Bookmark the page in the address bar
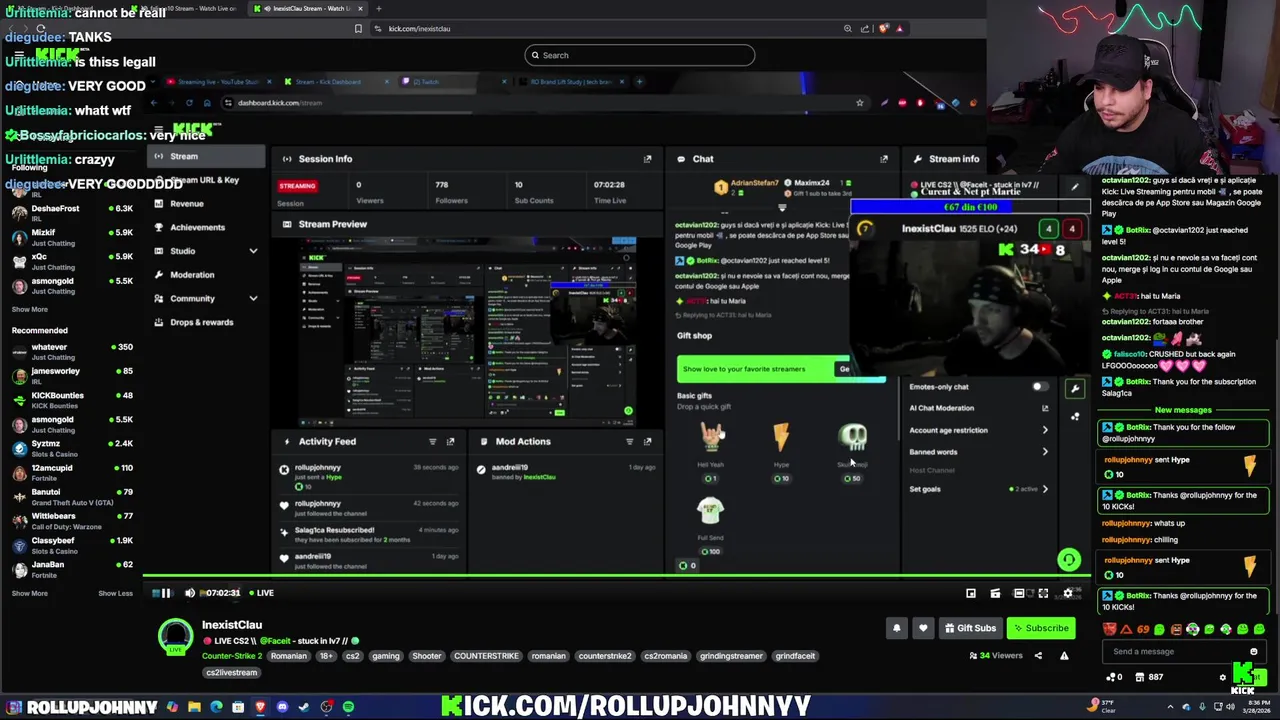The image size is (1280, 720). tap(358, 28)
